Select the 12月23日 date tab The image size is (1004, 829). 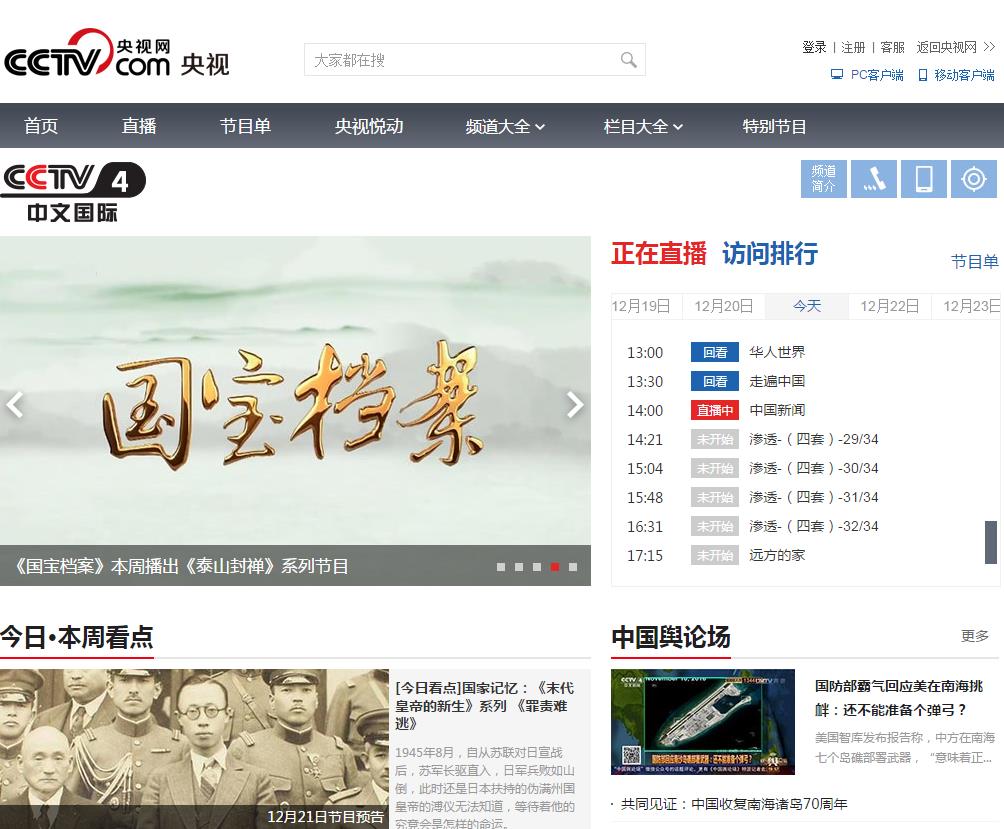(x=968, y=306)
